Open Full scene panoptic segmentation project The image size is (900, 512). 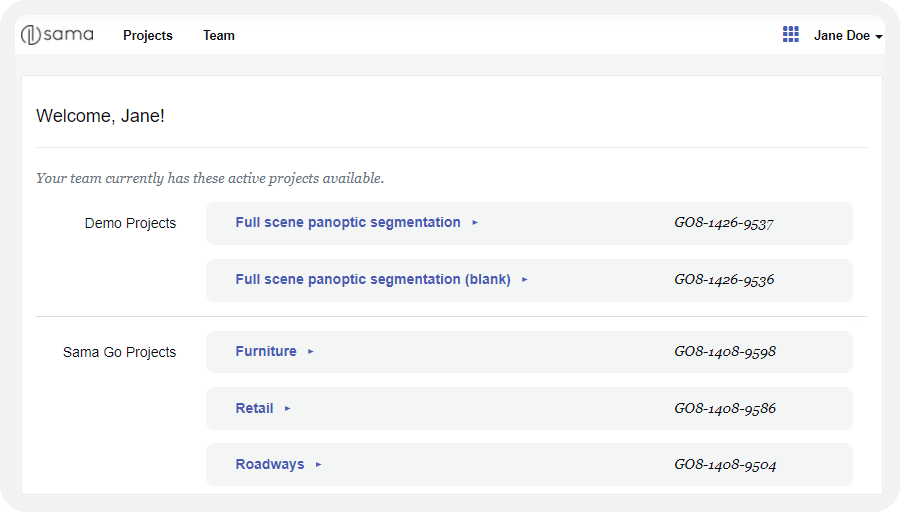[348, 223]
